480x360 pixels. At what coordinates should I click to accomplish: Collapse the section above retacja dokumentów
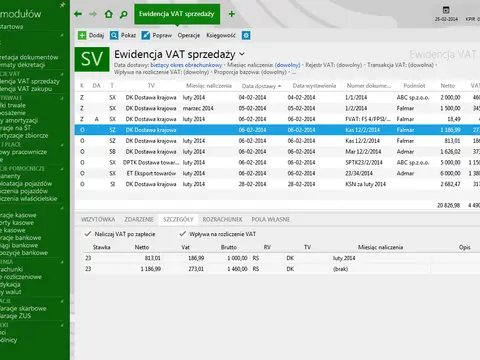coord(62,35)
